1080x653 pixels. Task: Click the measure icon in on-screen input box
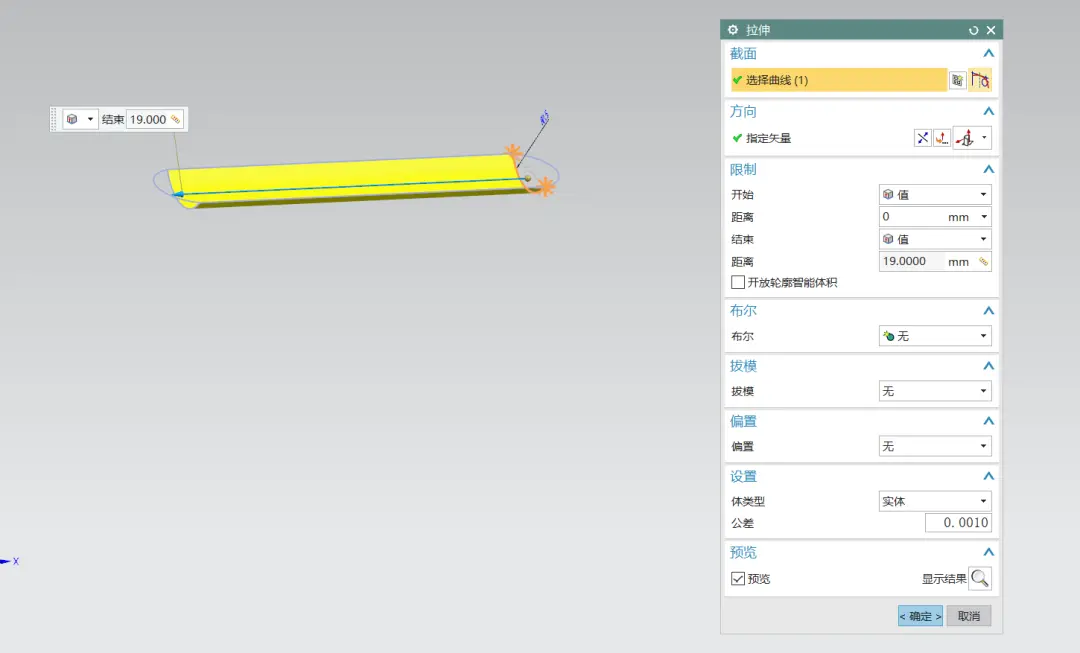click(x=176, y=119)
